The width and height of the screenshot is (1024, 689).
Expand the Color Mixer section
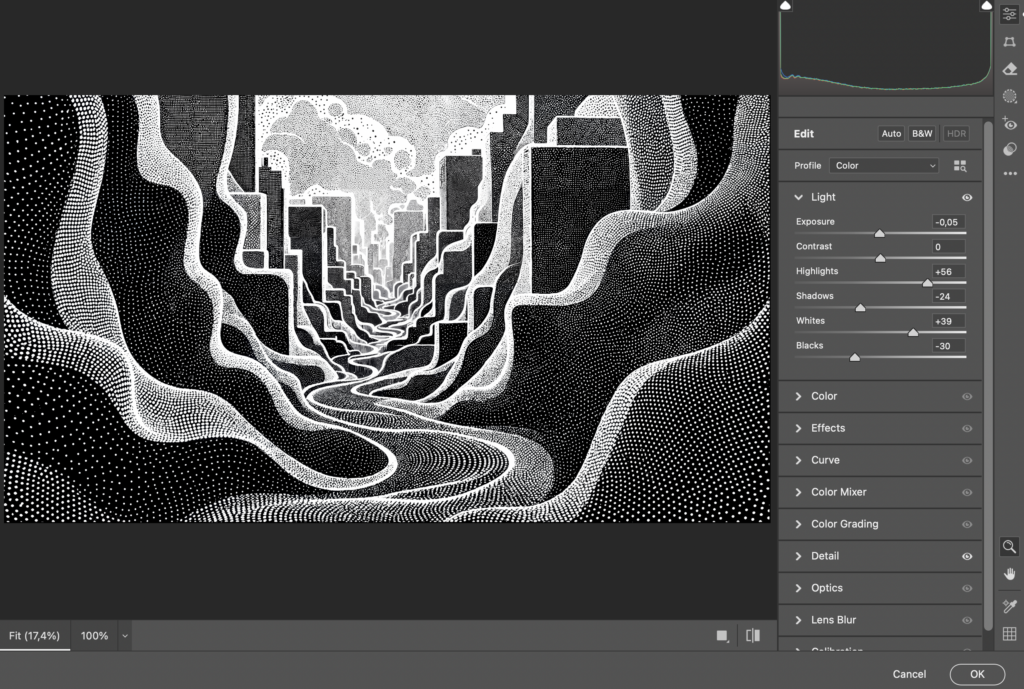tap(838, 492)
